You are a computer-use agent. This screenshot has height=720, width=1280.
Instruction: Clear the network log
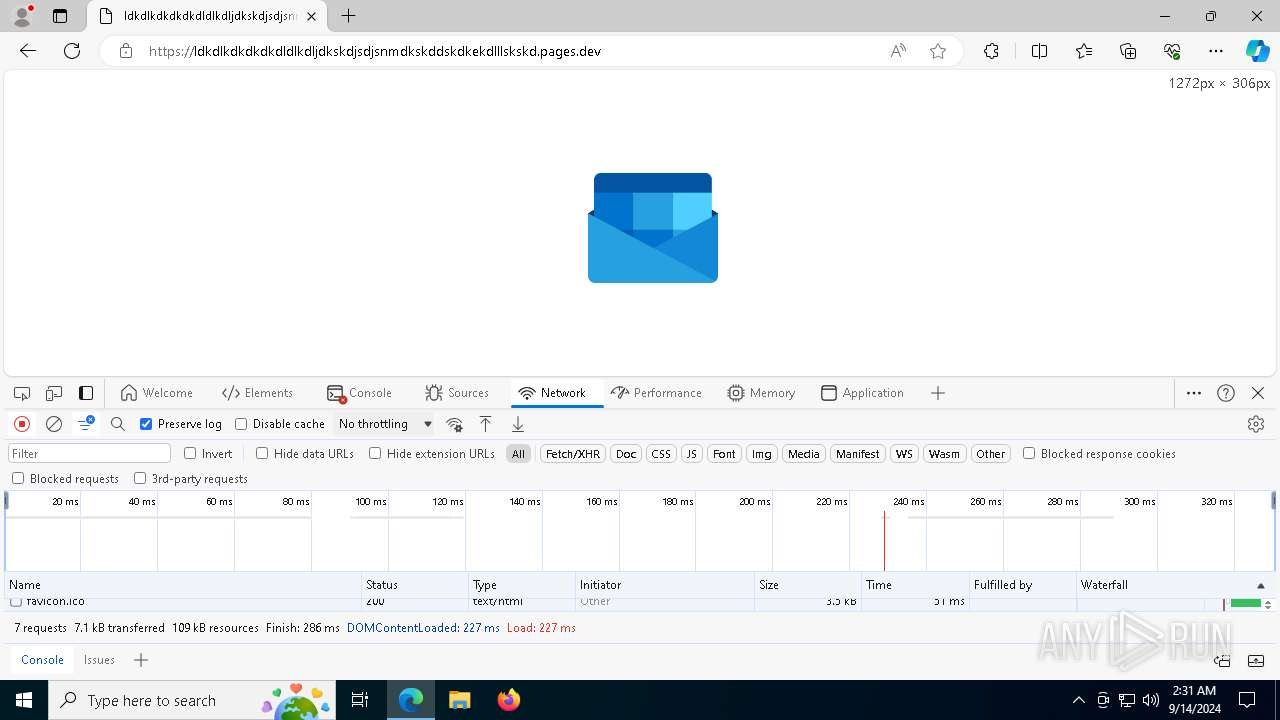point(54,424)
